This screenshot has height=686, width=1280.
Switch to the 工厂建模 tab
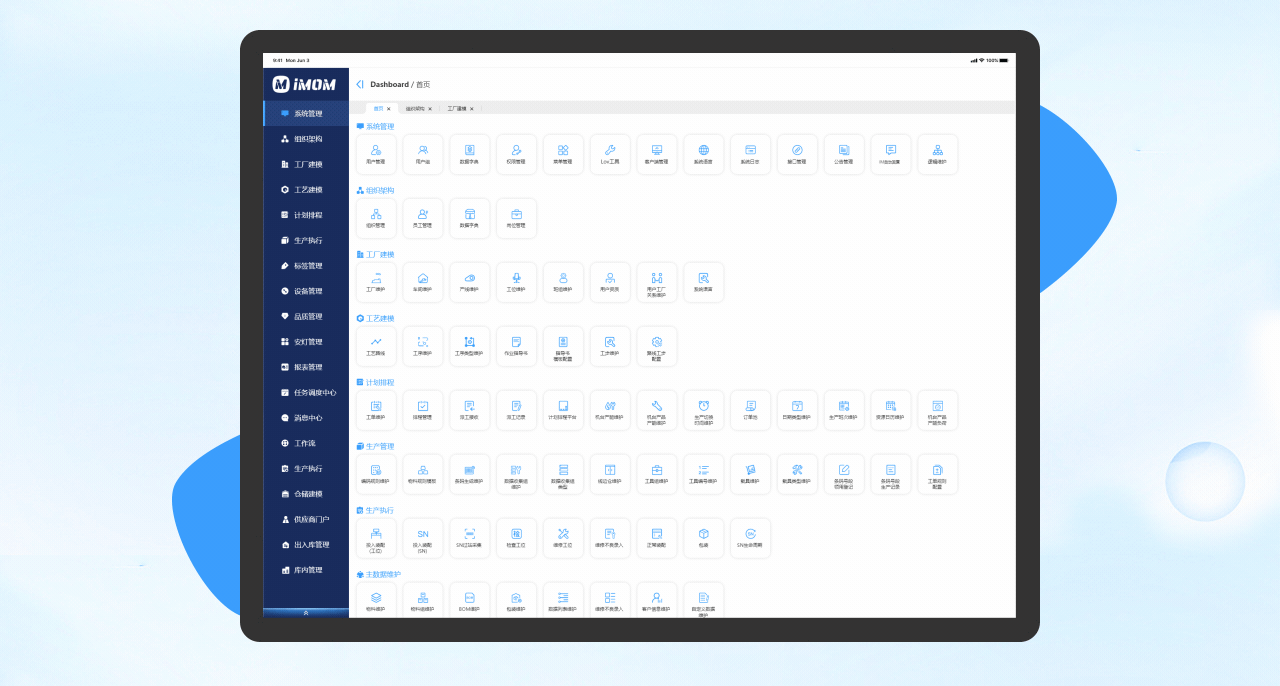[x=457, y=108]
